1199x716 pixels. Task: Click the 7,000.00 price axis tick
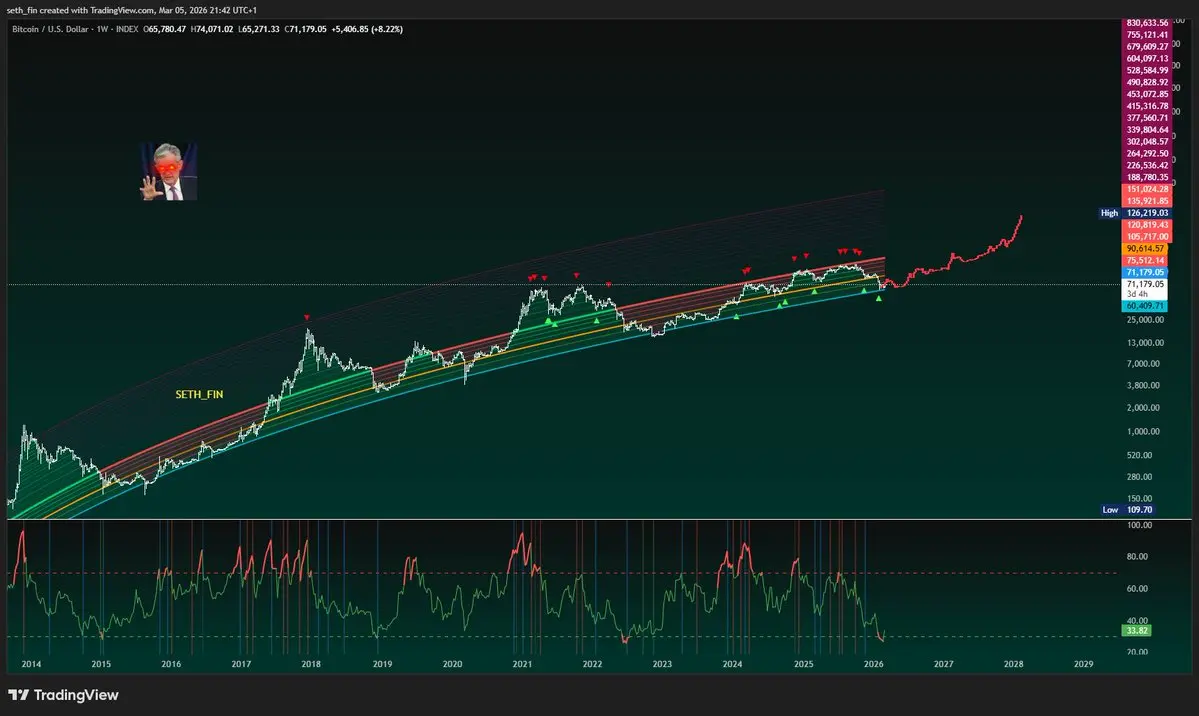1143,363
